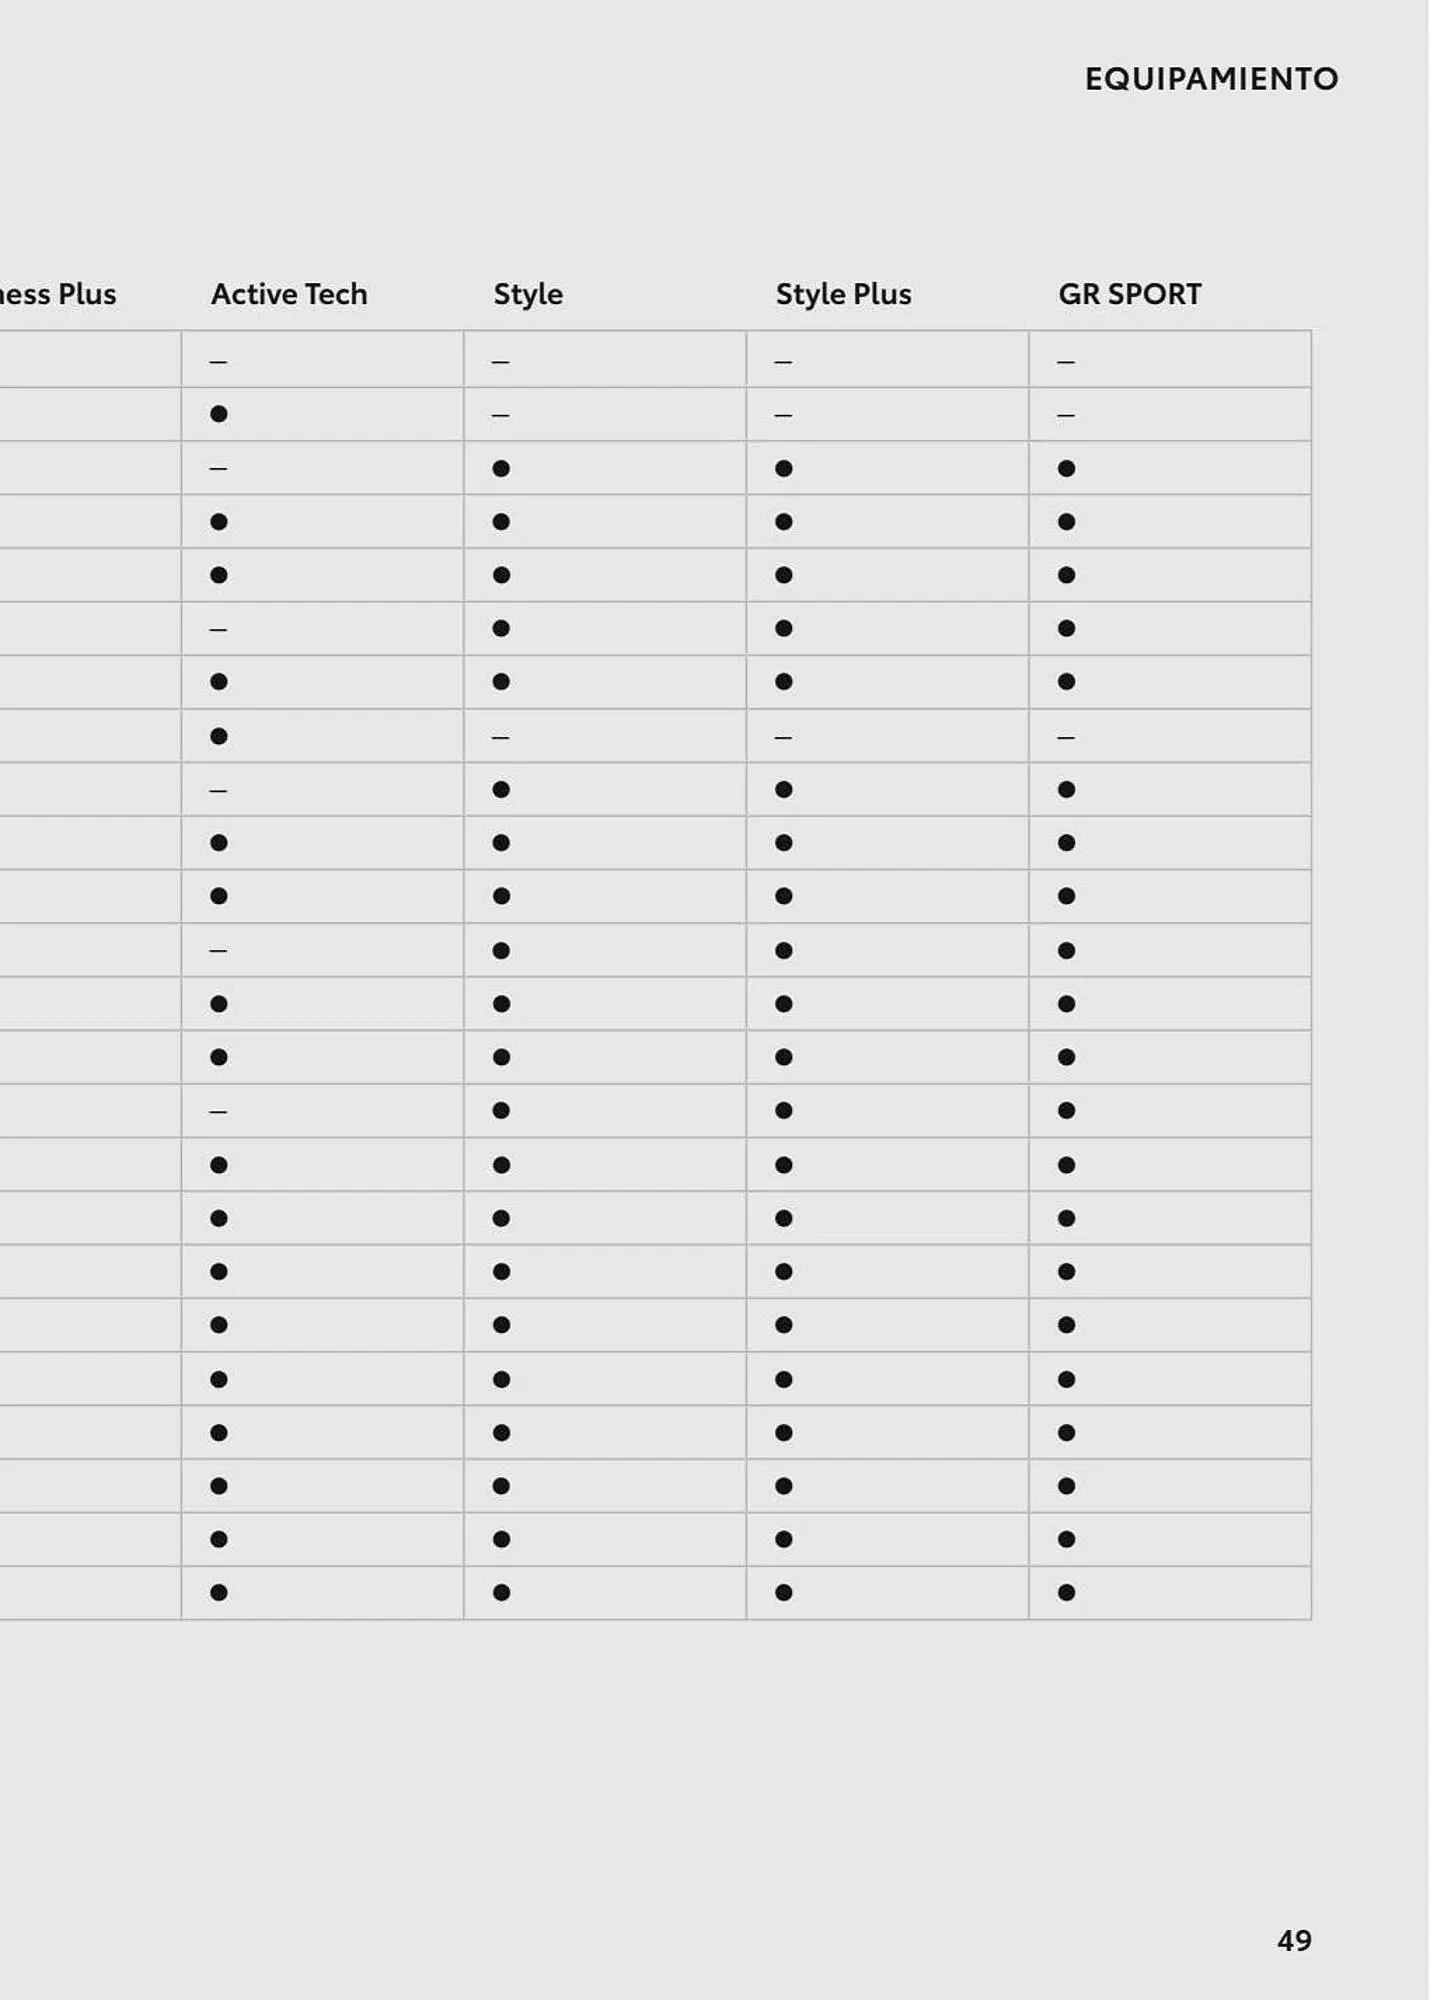Click third-row dash under Active Tech
The width and height of the screenshot is (1430, 2000).
219,468
